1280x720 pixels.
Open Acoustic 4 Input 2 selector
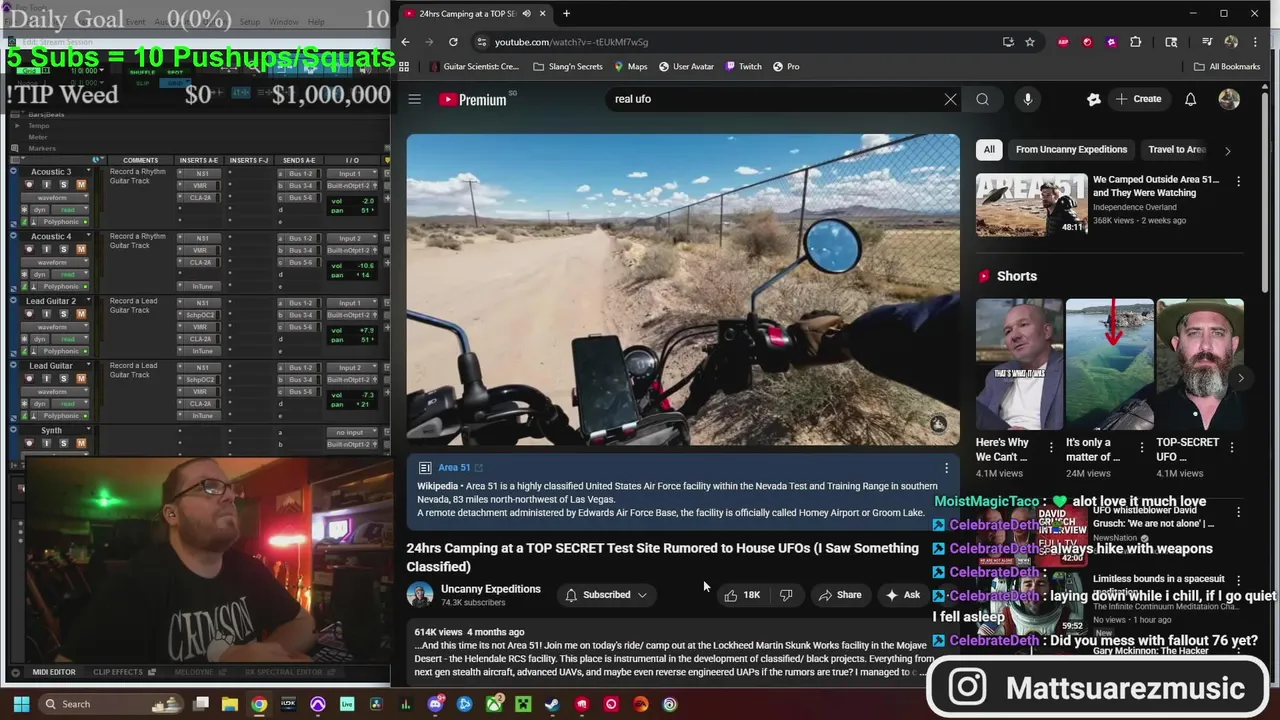tap(352, 239)
